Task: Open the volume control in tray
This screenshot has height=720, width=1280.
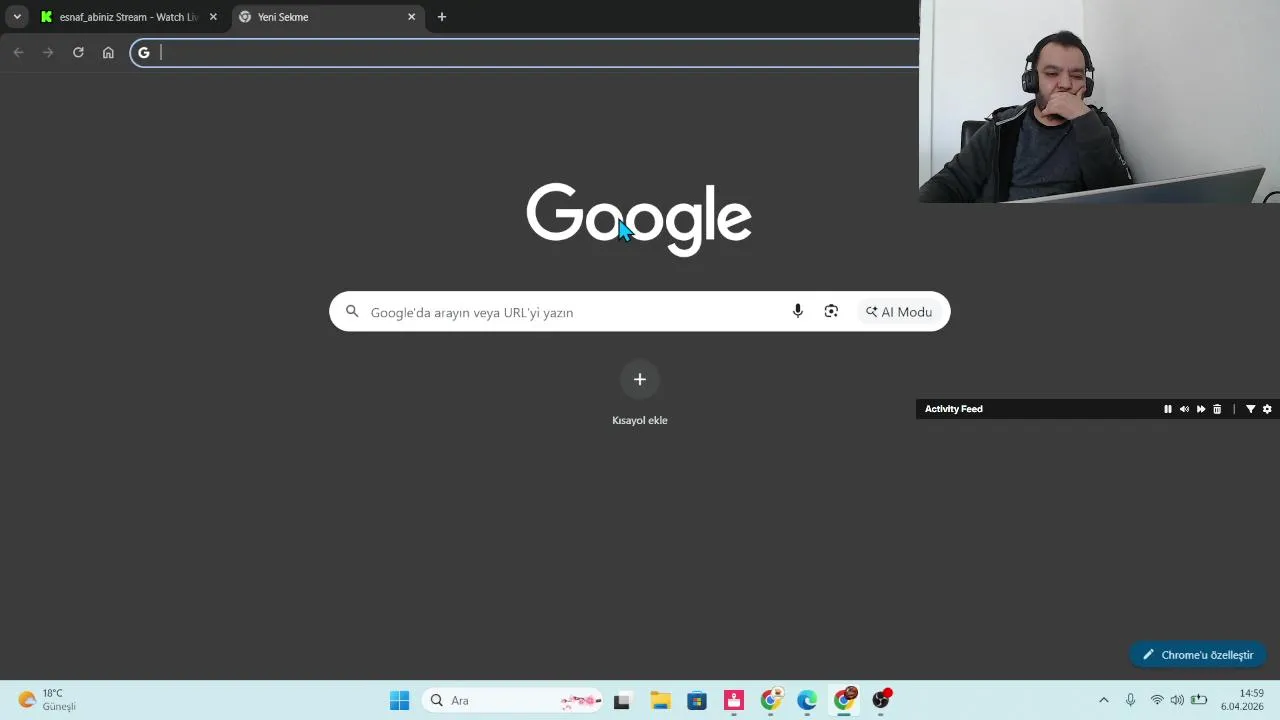Action: tap(1177, 700)
